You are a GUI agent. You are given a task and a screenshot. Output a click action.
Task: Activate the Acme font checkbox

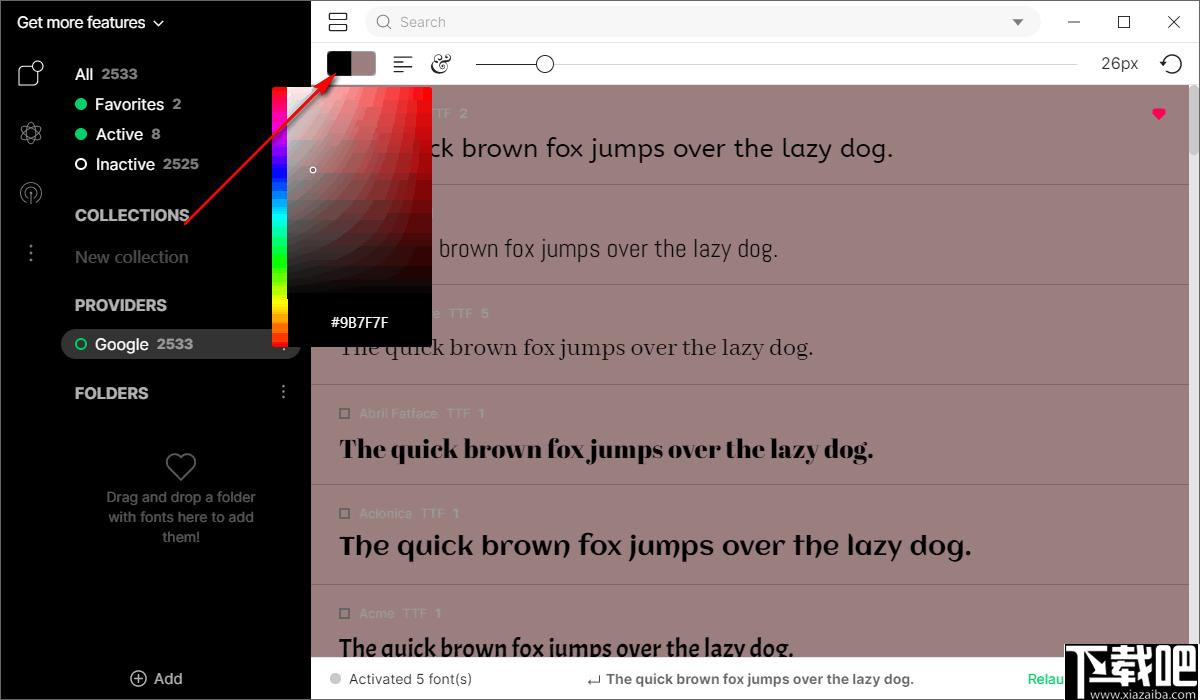tap(345, 613)
